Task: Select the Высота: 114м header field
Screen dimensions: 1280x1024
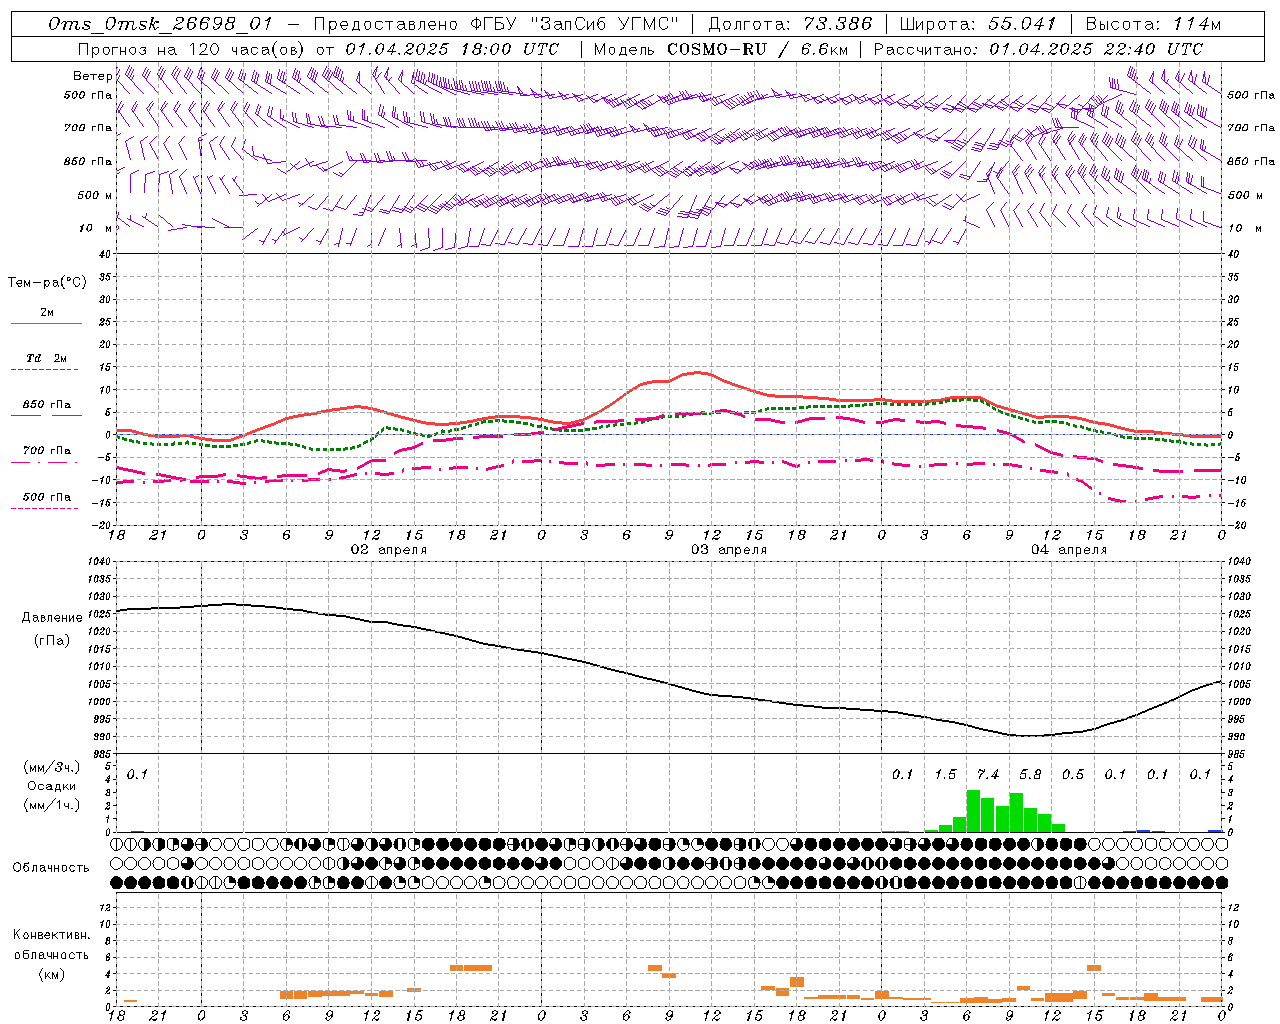Action: [x=1153, y=24]
